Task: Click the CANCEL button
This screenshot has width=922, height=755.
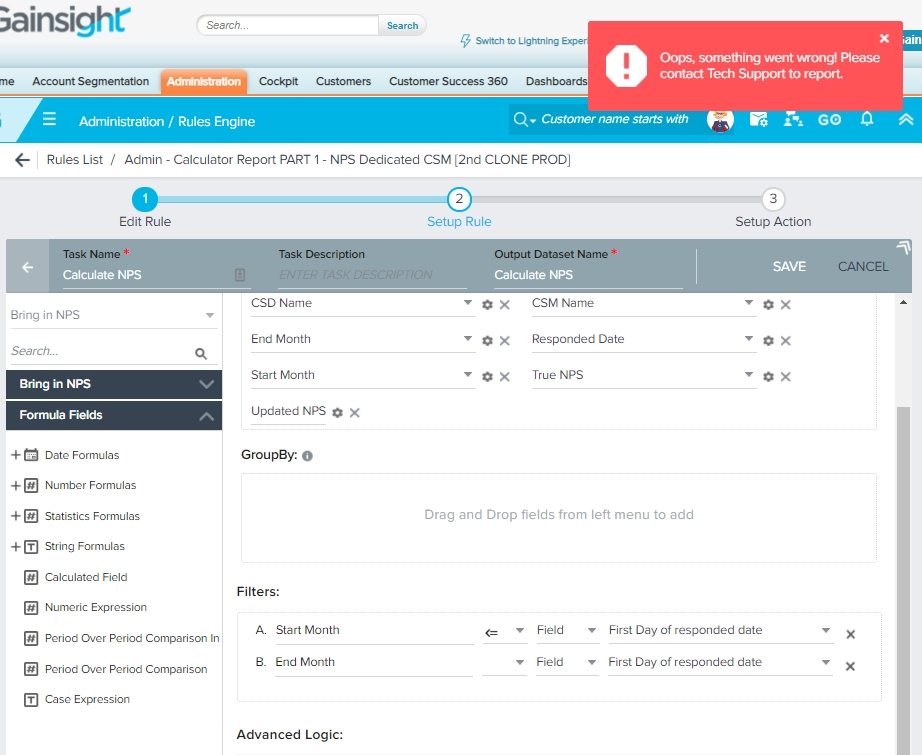Action: [x=863, y=266]
